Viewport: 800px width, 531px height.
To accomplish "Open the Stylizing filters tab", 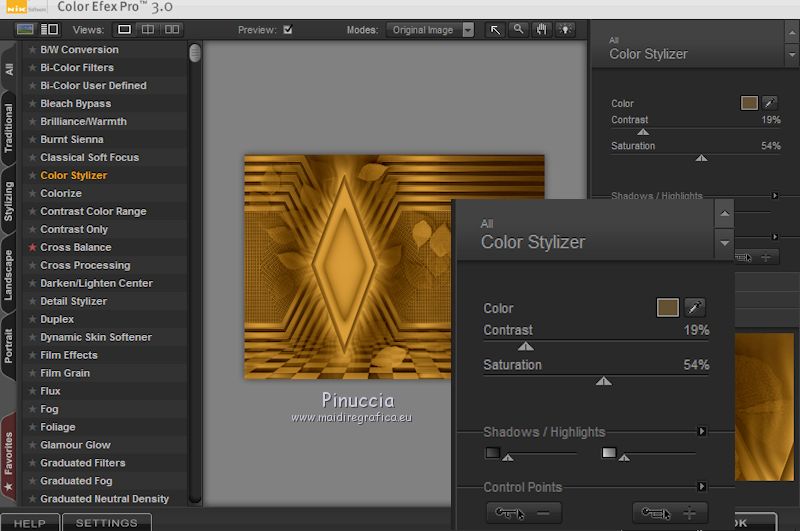I will (x=9, y=200).
